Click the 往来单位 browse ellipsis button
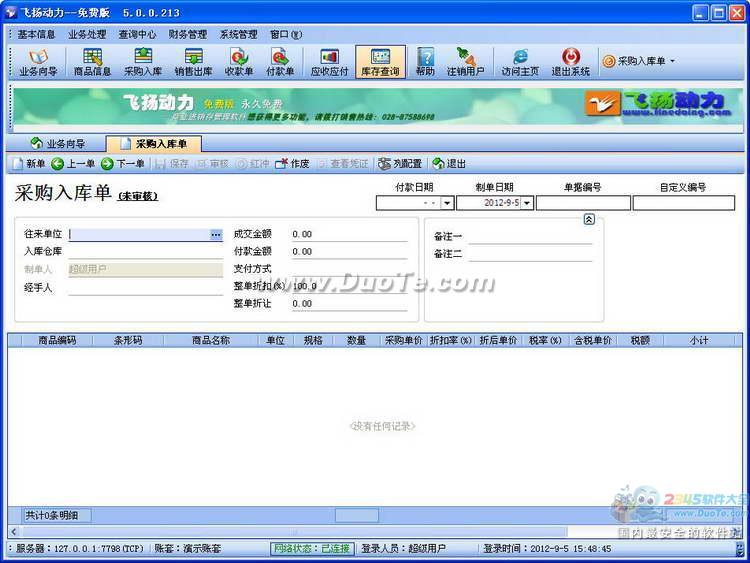The height and width of the screenshot is (563, 750). [x=216, y=234]
